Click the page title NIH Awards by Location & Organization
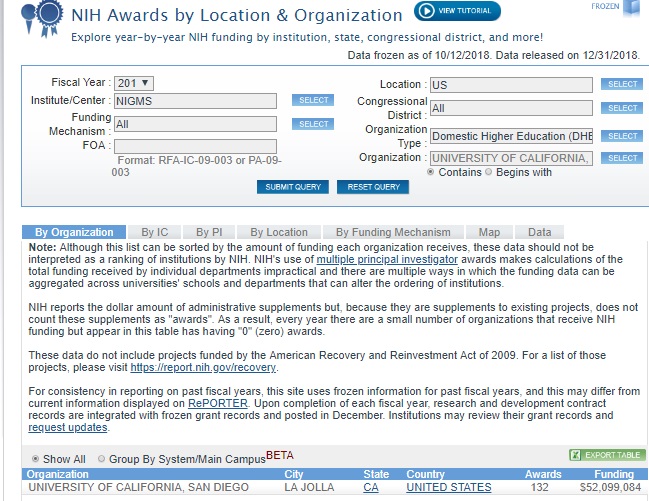Viewport: 649px width, 501px height. (237, 15)
